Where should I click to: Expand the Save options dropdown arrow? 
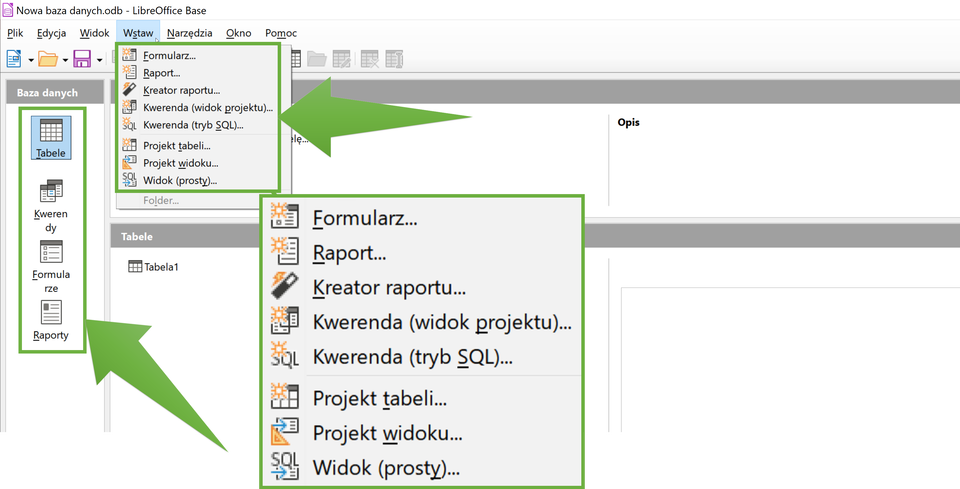click(x=99, y=60)
